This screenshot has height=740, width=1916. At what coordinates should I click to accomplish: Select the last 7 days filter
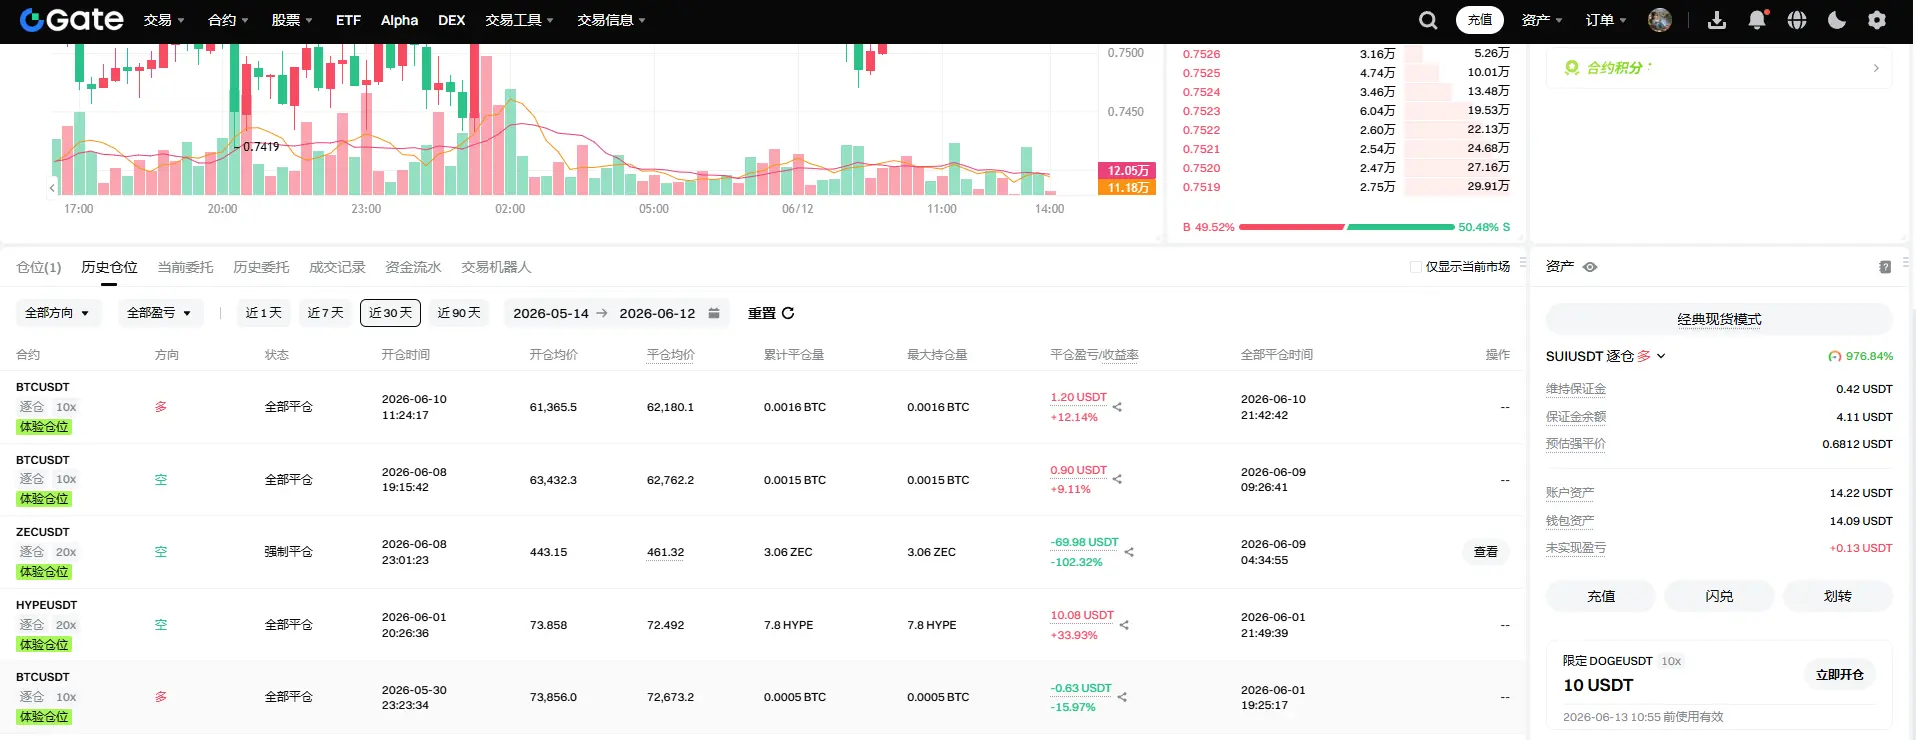[325, 313]
